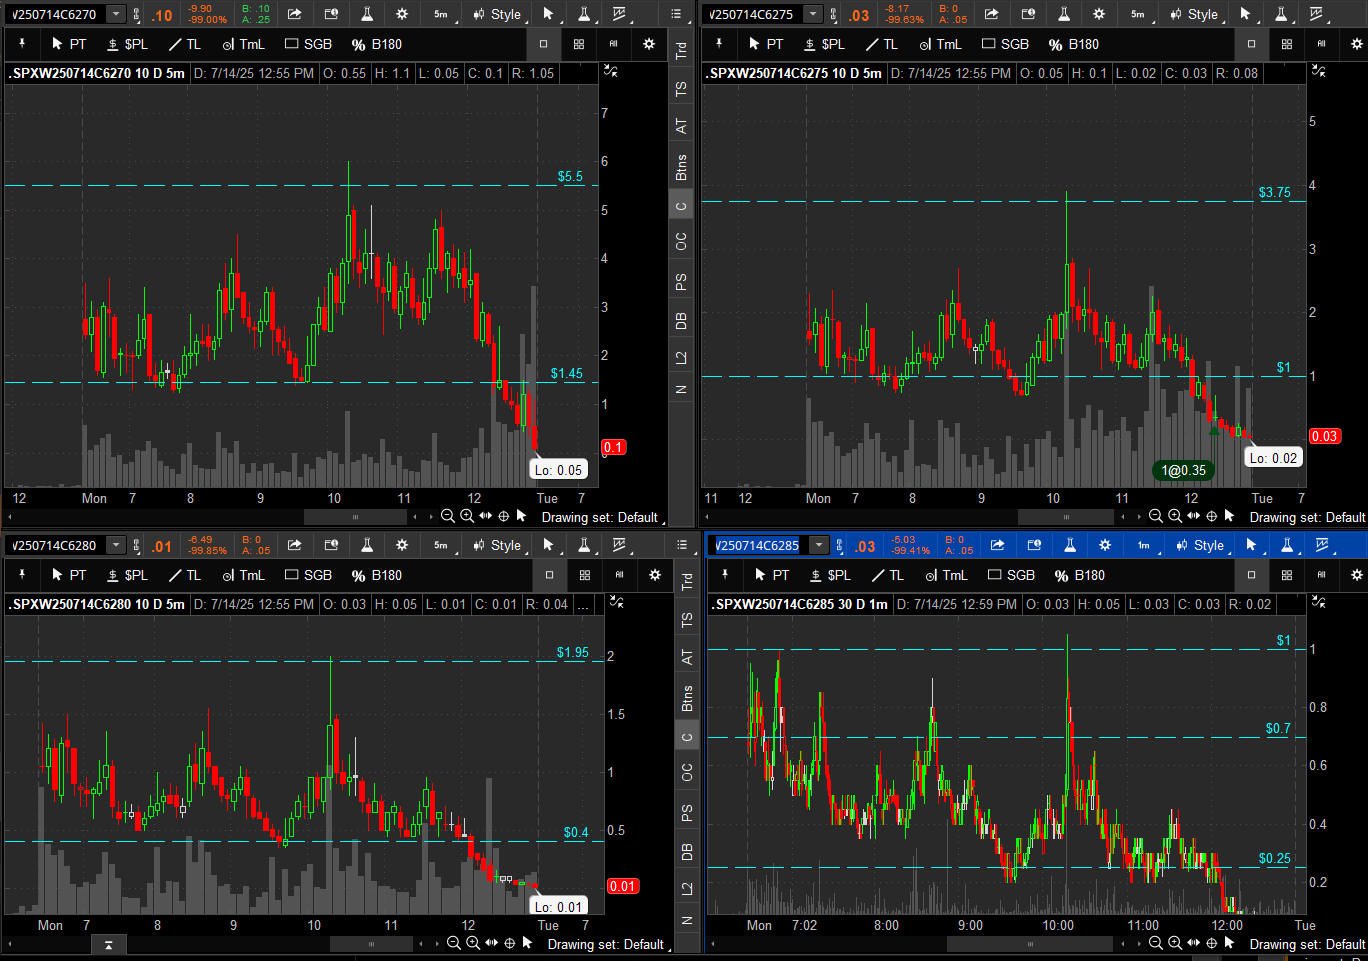This screenshot has height=961, width=1368.
Task: Click the Style button in C6285 chart
Action: pos(1199,545)
